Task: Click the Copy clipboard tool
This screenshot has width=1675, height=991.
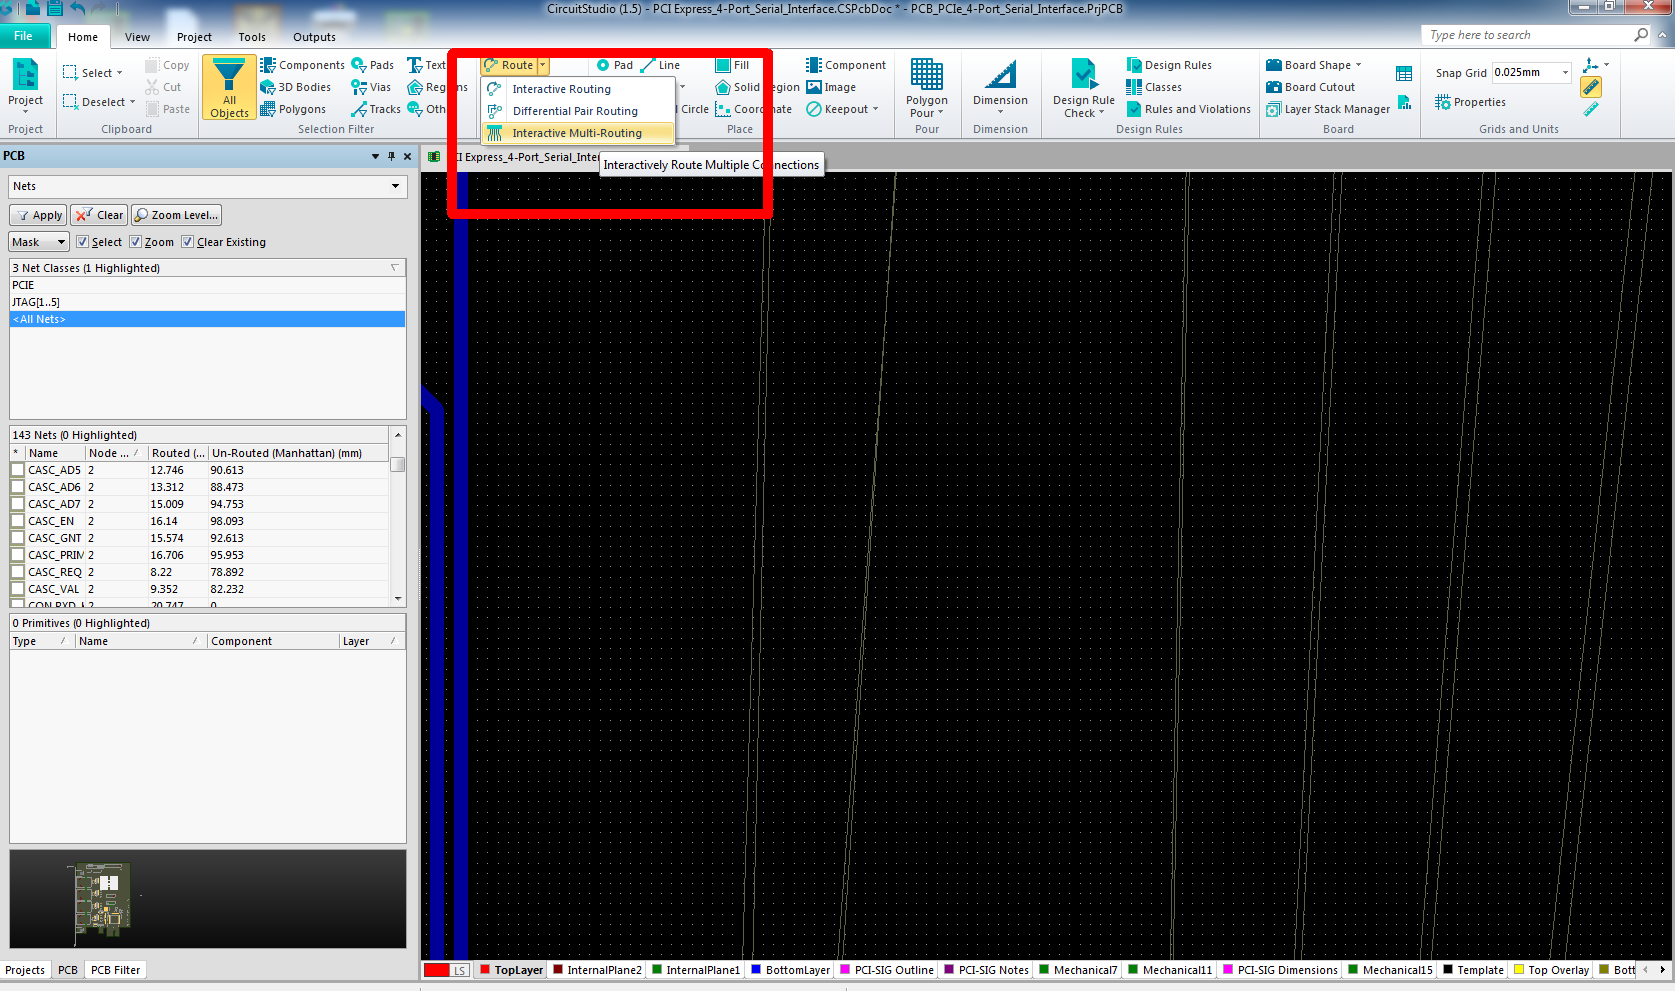Action: click(167, 65)
